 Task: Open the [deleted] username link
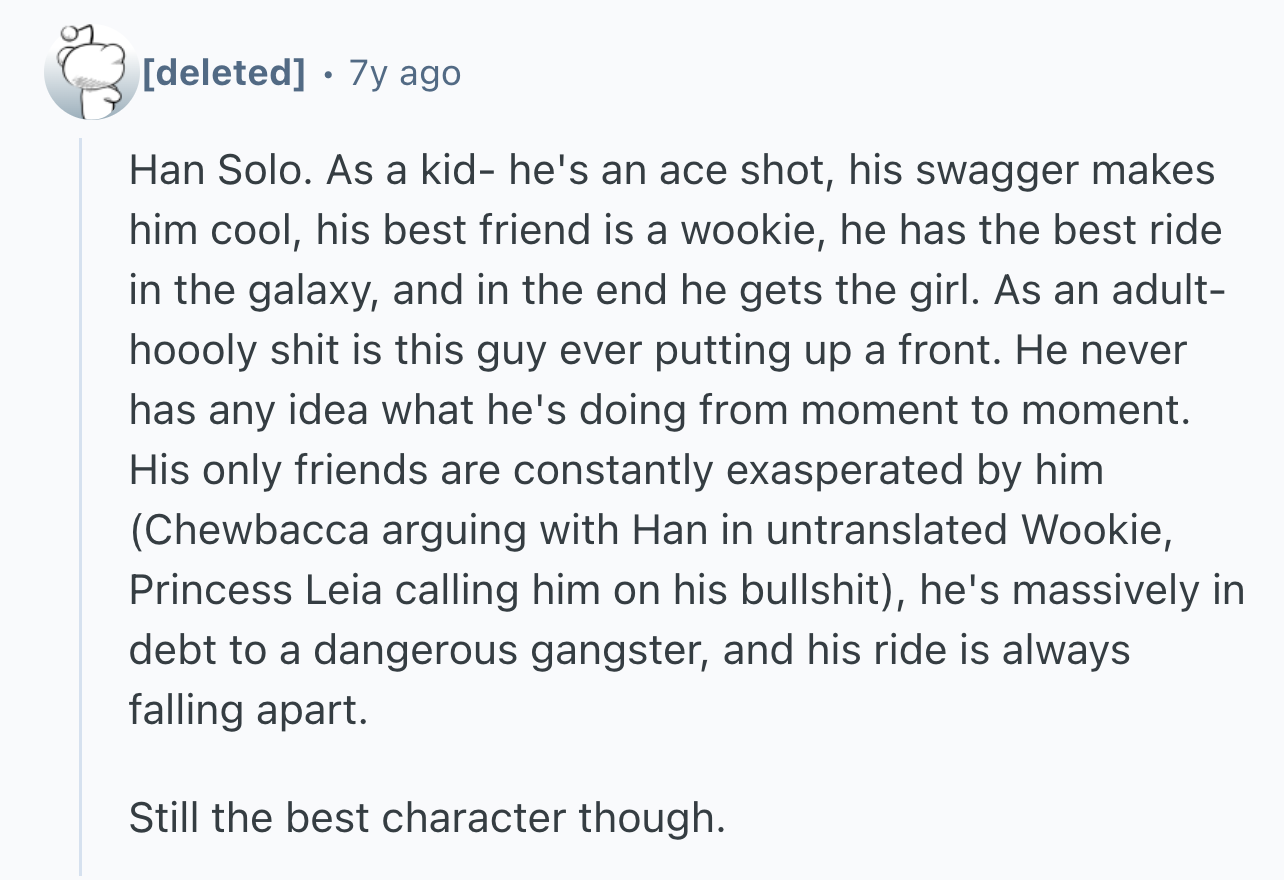click(x=224, y=73)
